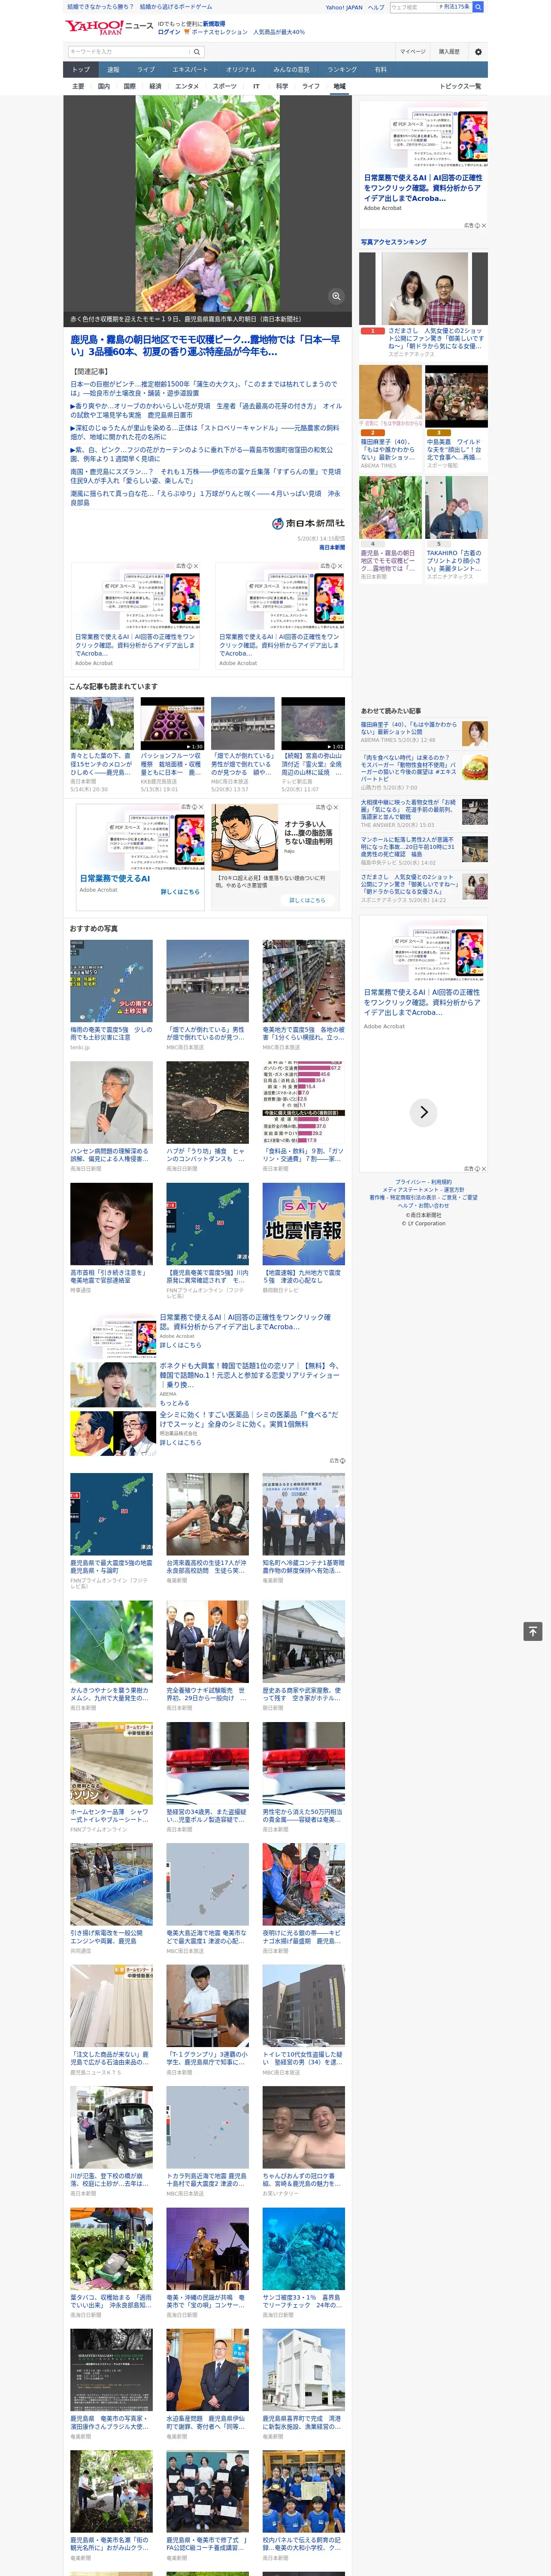Open the トピックス一覧 link
Screen dimensions: 551x2576
coord(461,86)
